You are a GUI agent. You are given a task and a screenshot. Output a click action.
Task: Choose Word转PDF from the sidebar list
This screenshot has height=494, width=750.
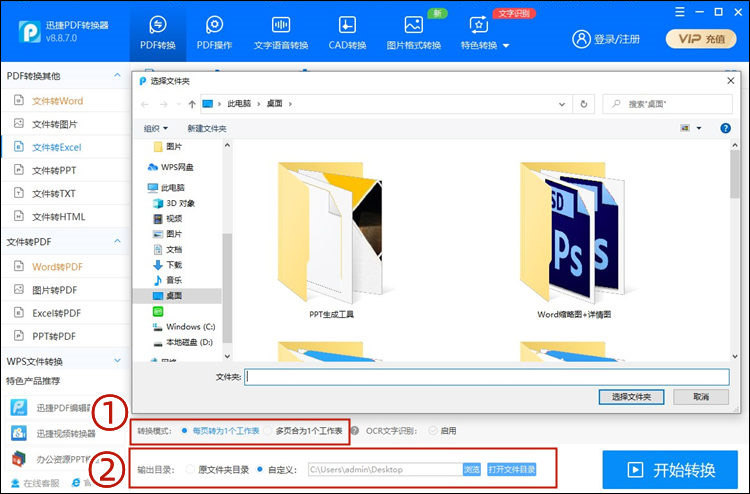(x=57, y=267)
